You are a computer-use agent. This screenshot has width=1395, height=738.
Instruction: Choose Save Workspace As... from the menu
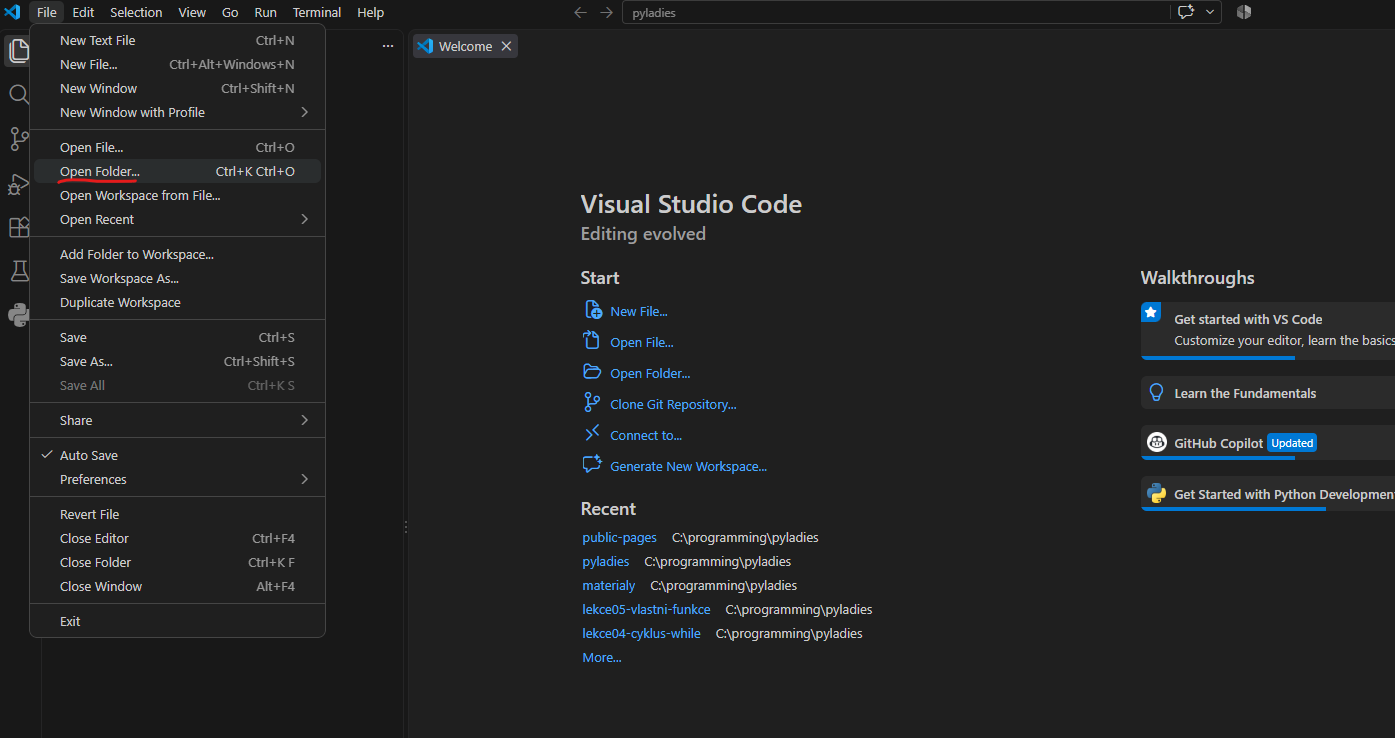click(x=177, y=278)
